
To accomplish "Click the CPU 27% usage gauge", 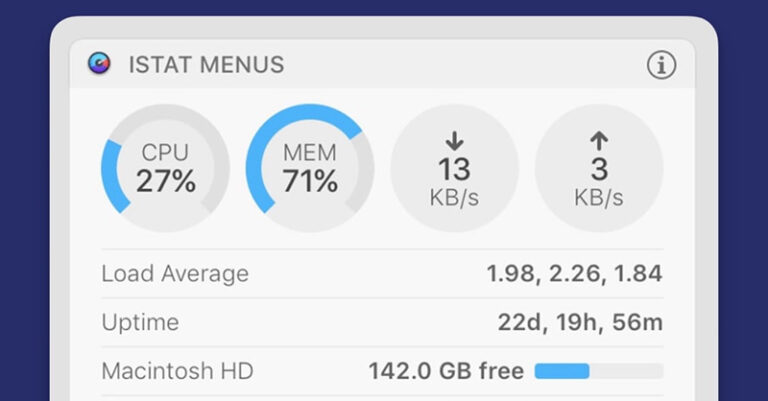I will tap(165, 168).
